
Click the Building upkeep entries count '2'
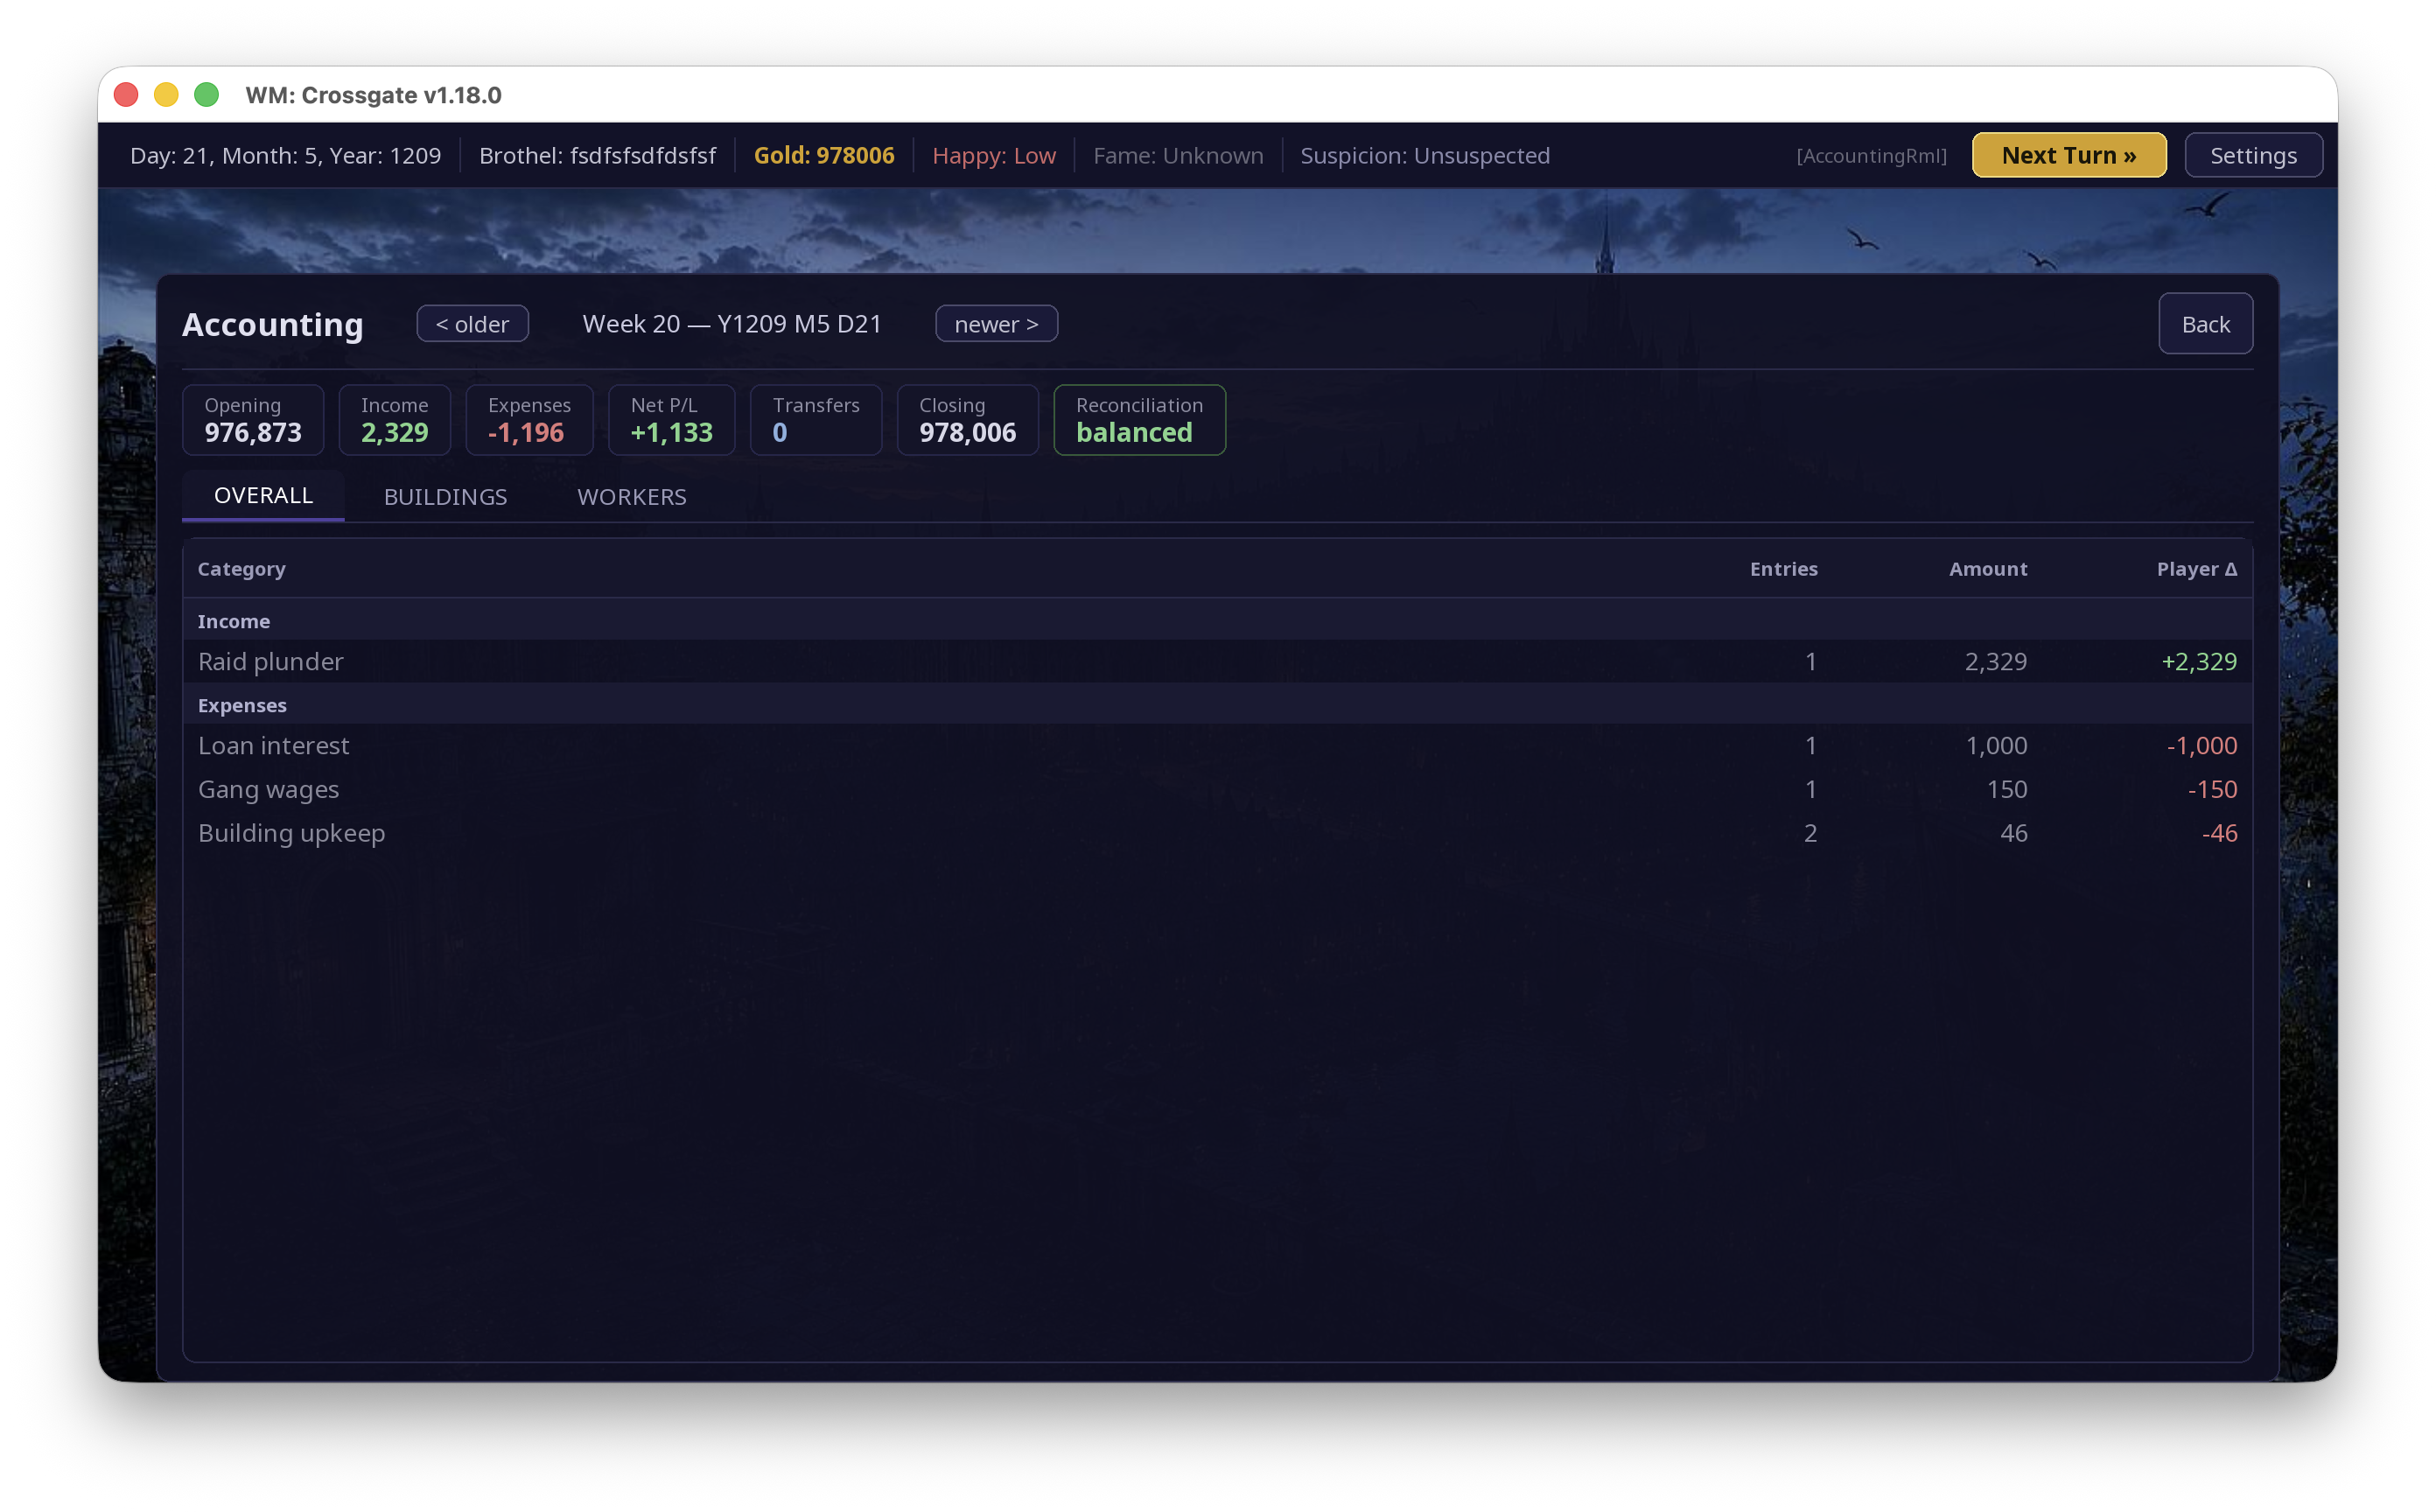point(1810,833)
